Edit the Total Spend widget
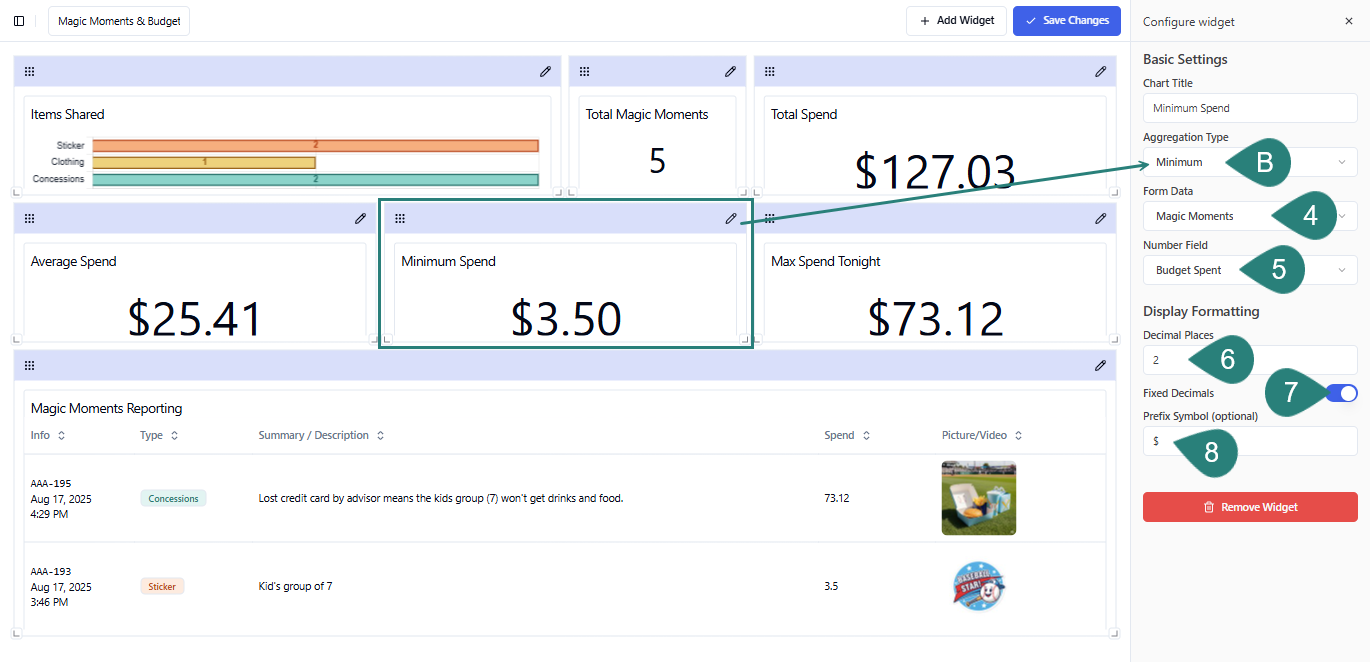Screen dimensions: 1370x662 1100,71
